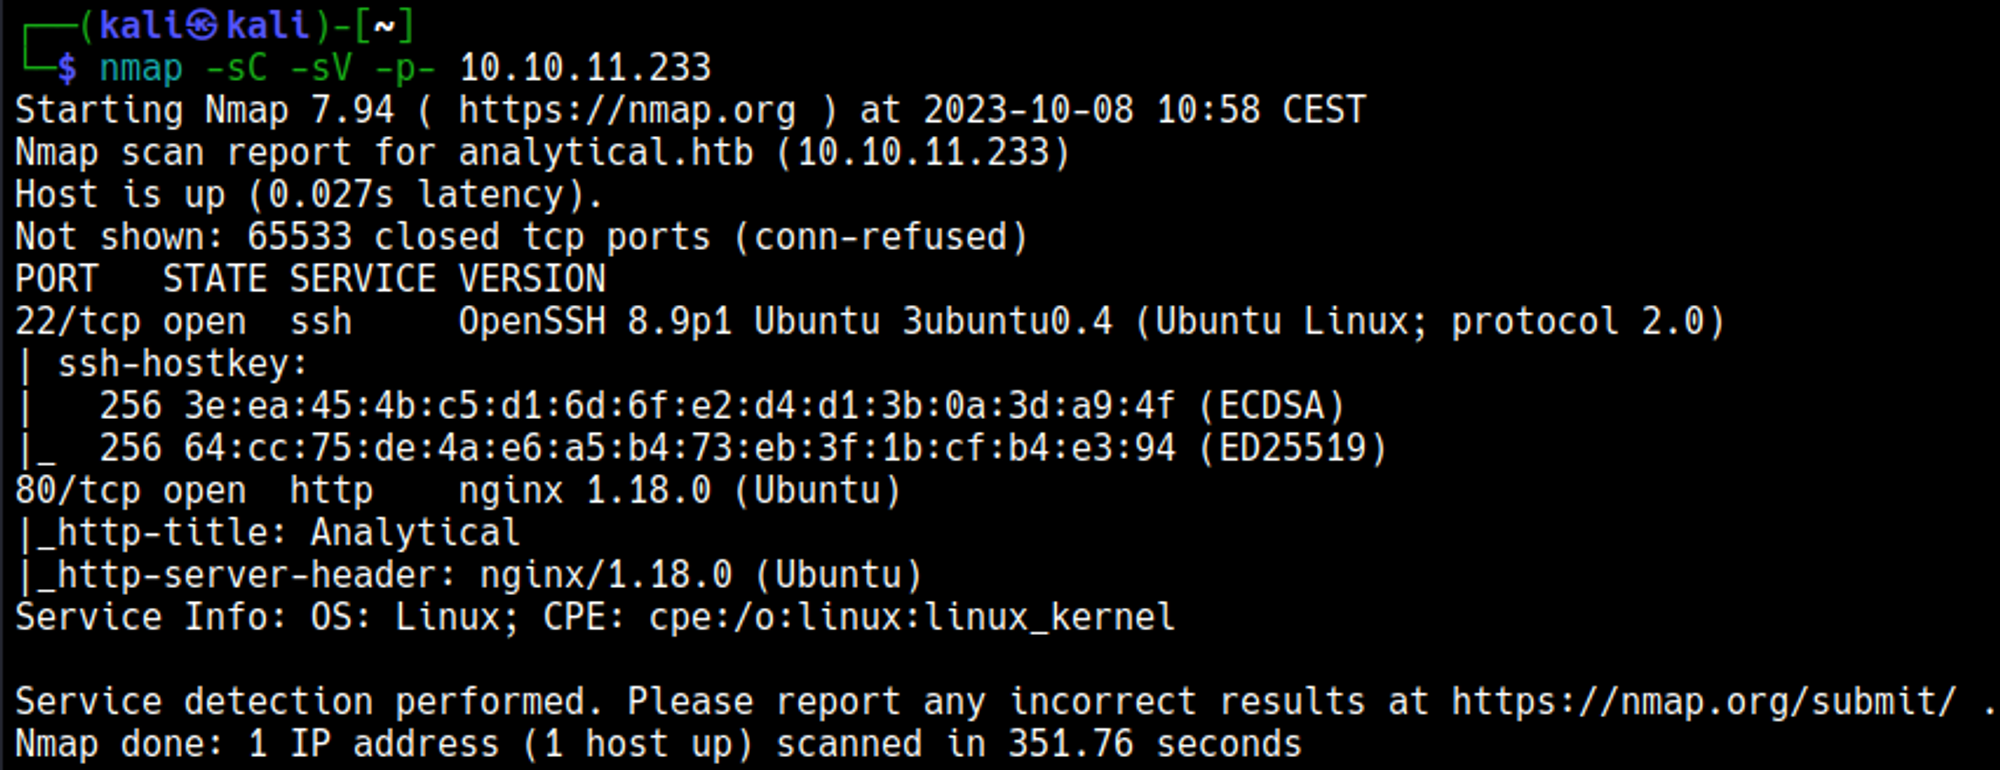The width and height of the screenshot is (2000, 770).
Task: Click the -sC flag in the command
Action: click(236, 68)
